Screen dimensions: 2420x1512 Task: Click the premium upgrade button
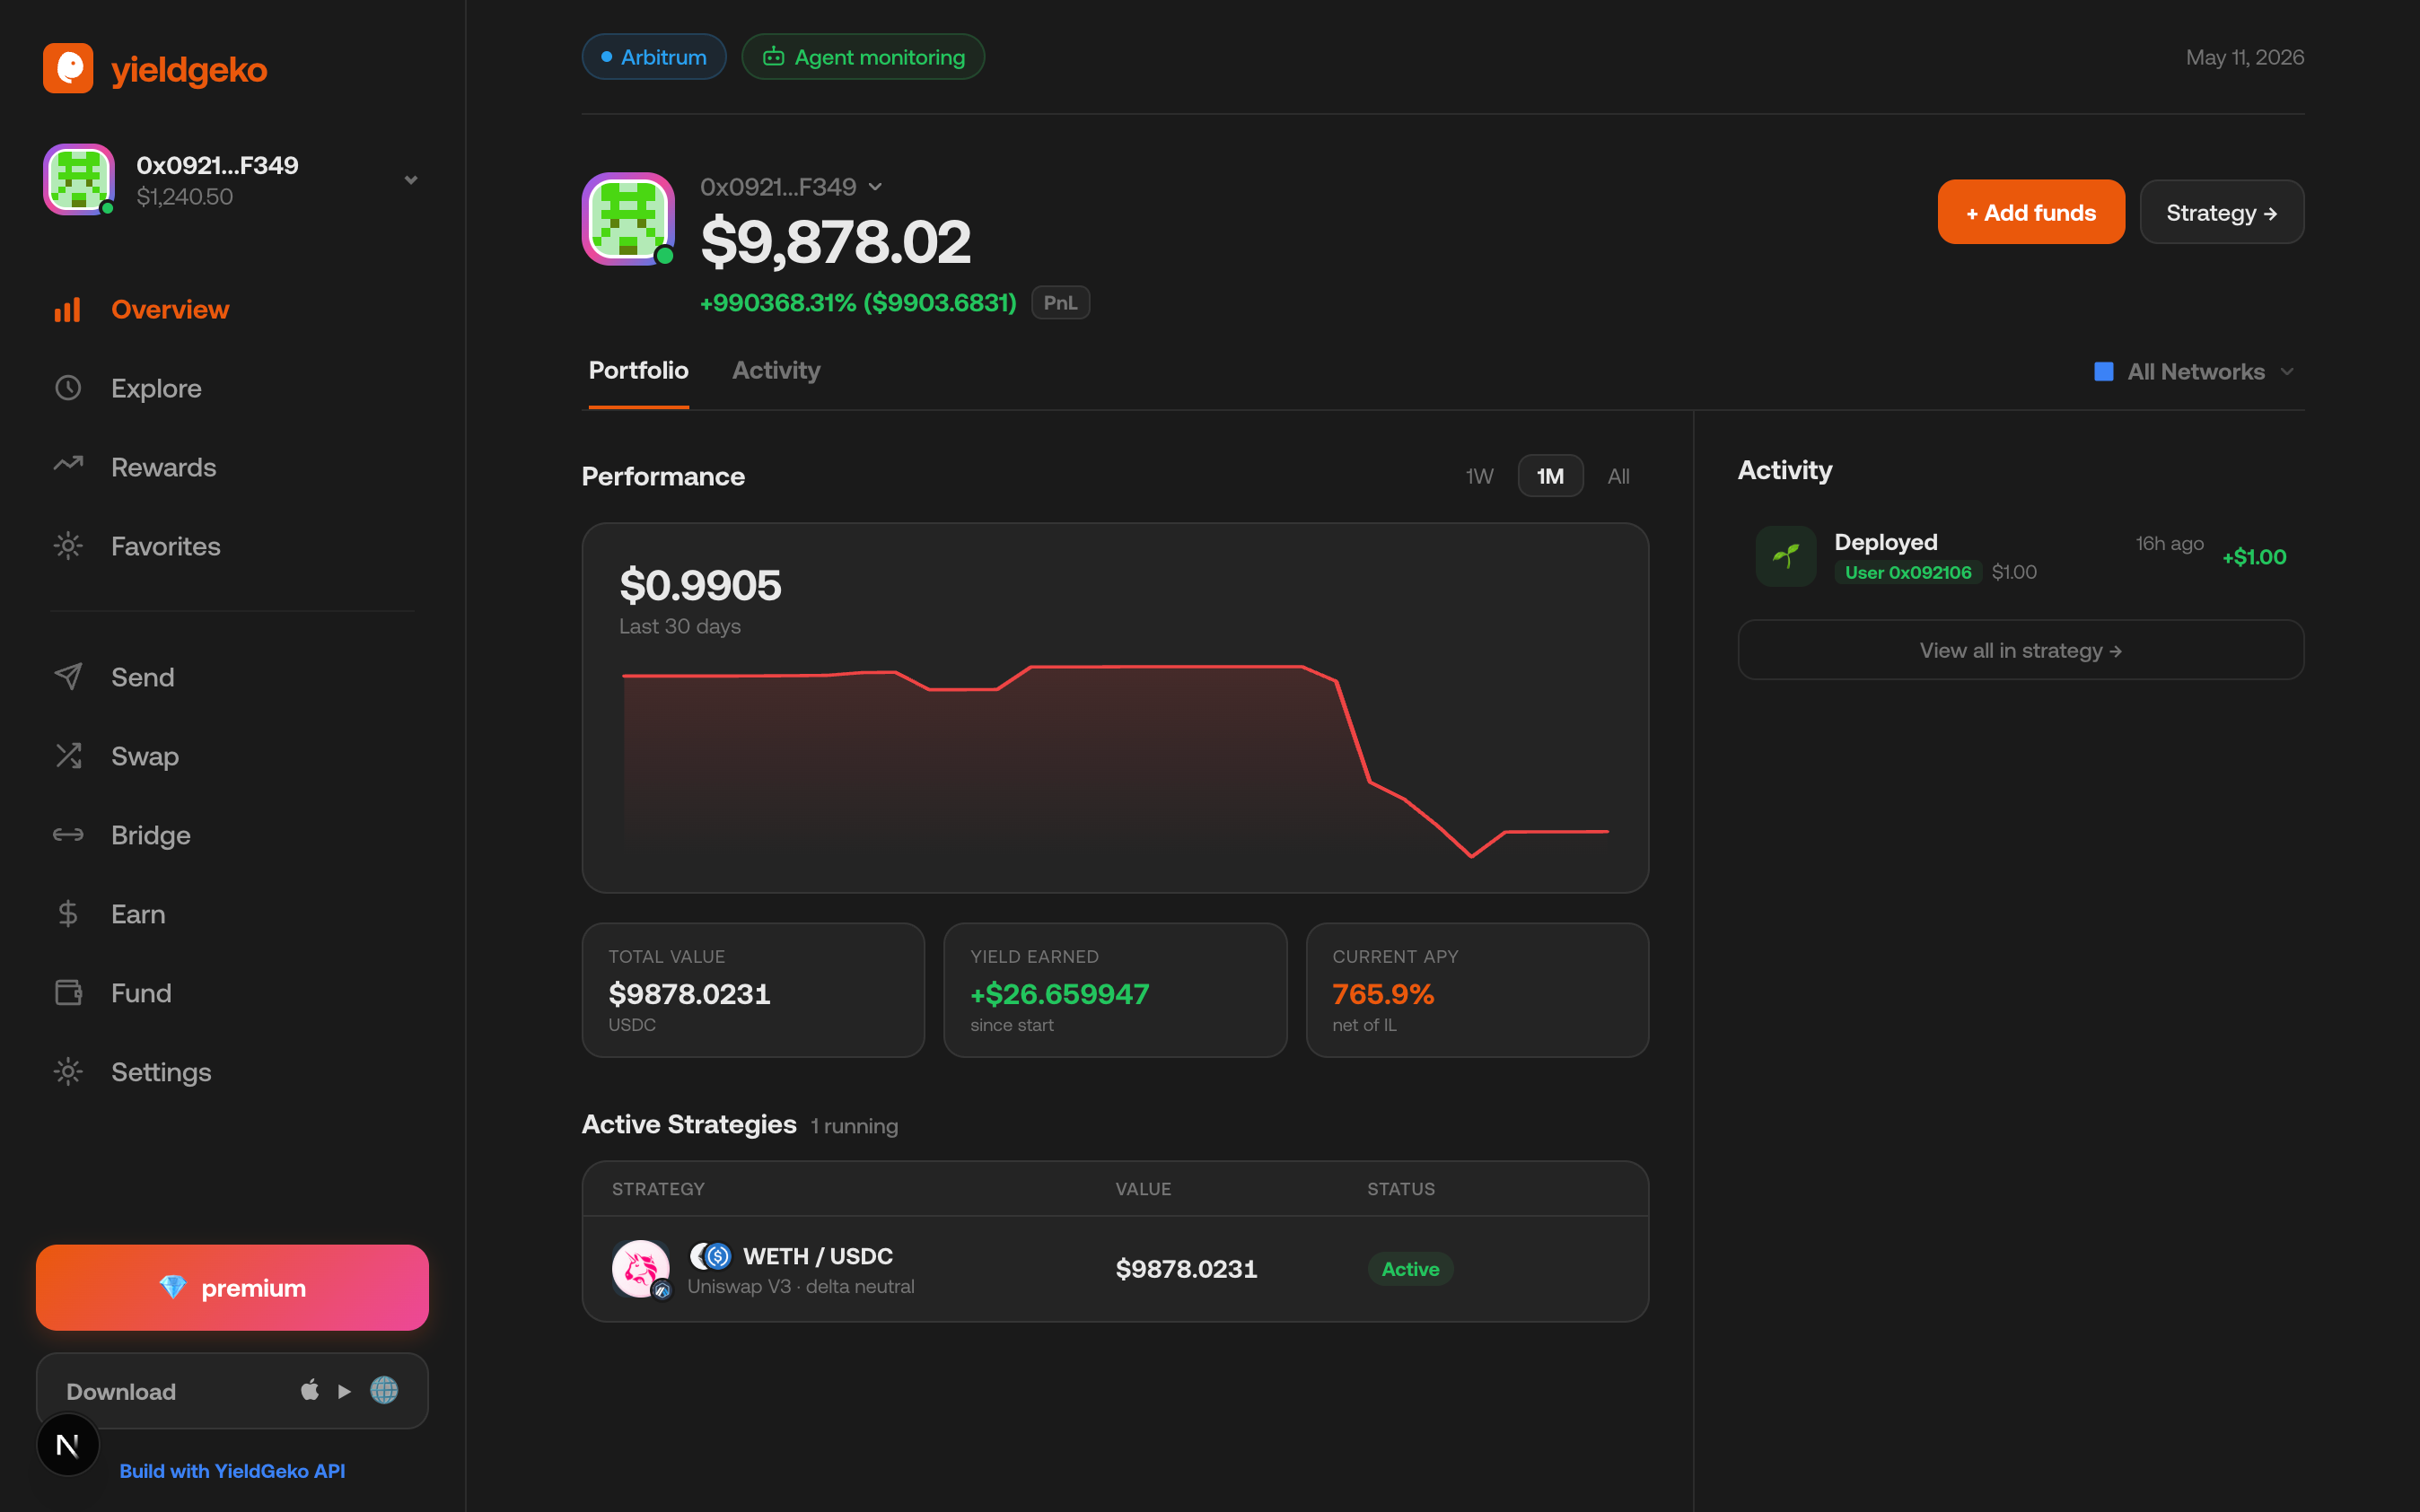[x=232, y=1287]
